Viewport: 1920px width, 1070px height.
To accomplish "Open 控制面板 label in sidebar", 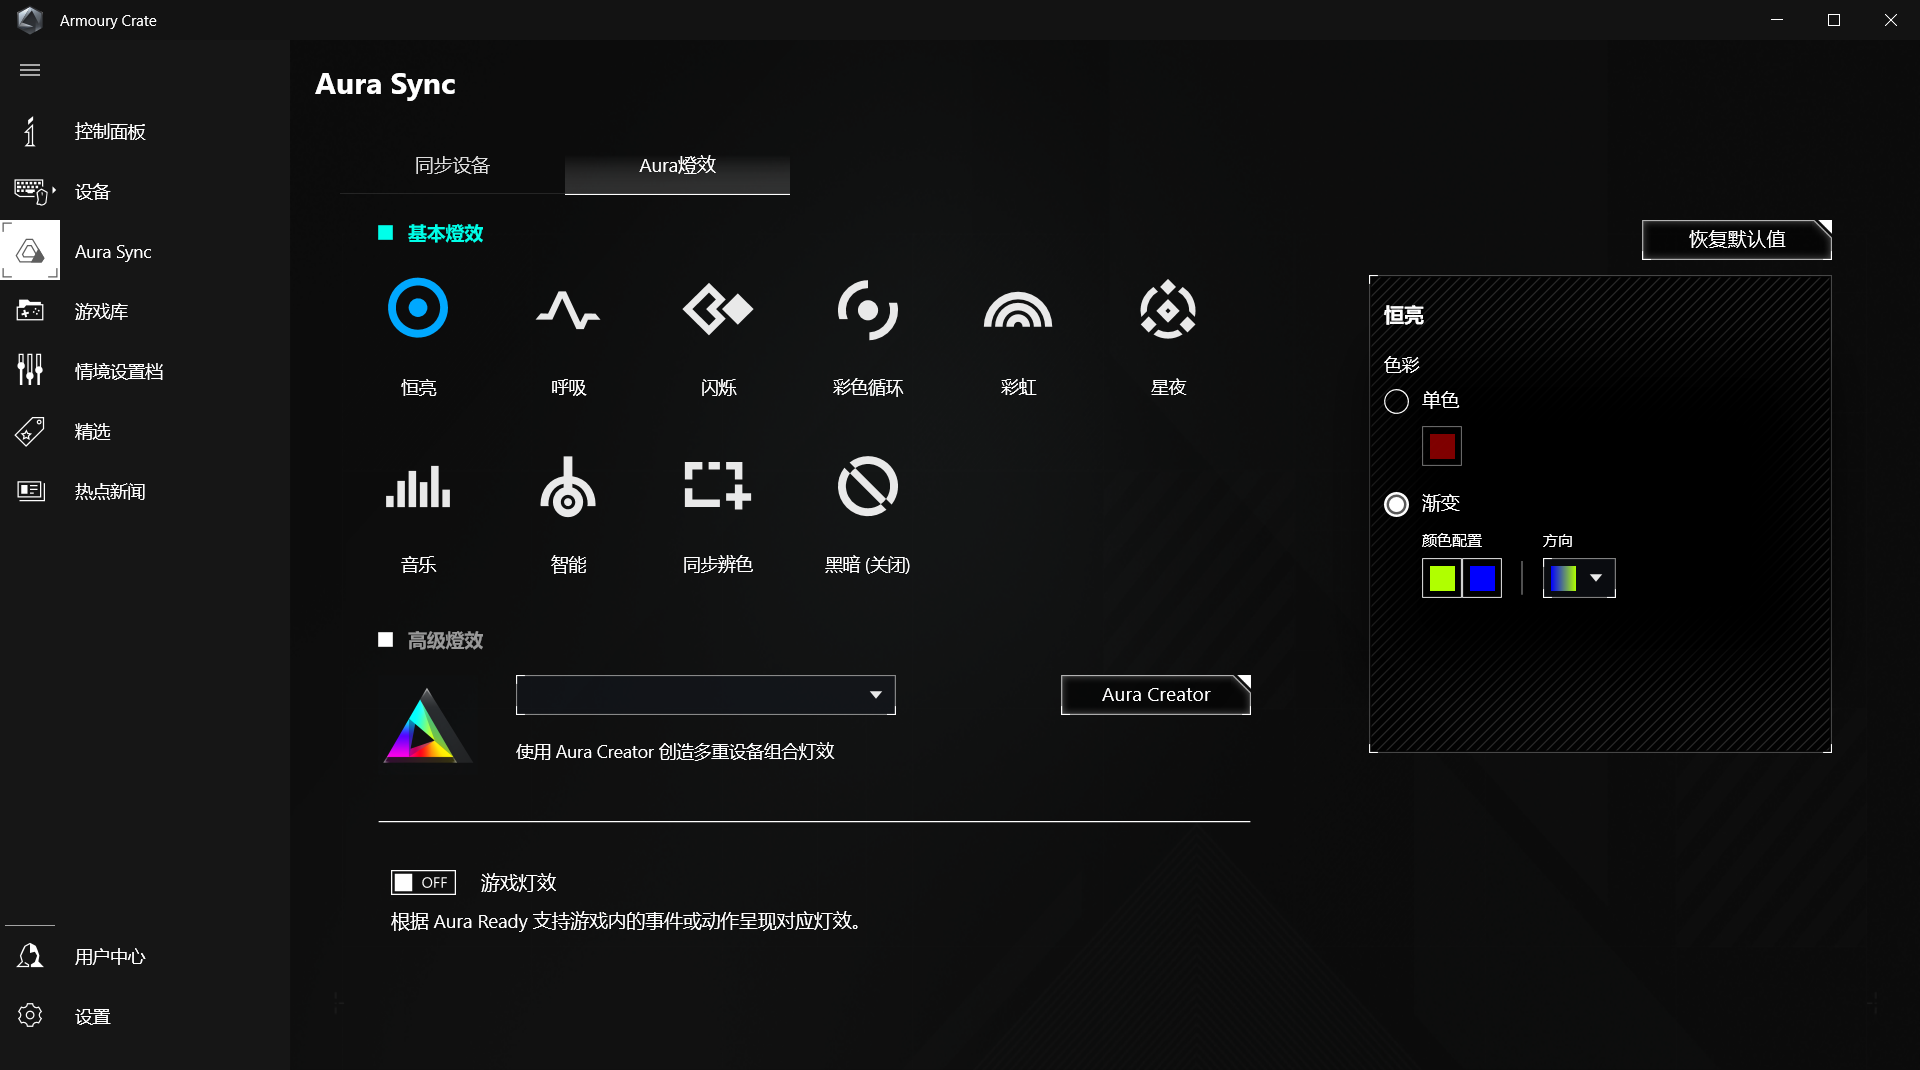I will coord(110,132).
